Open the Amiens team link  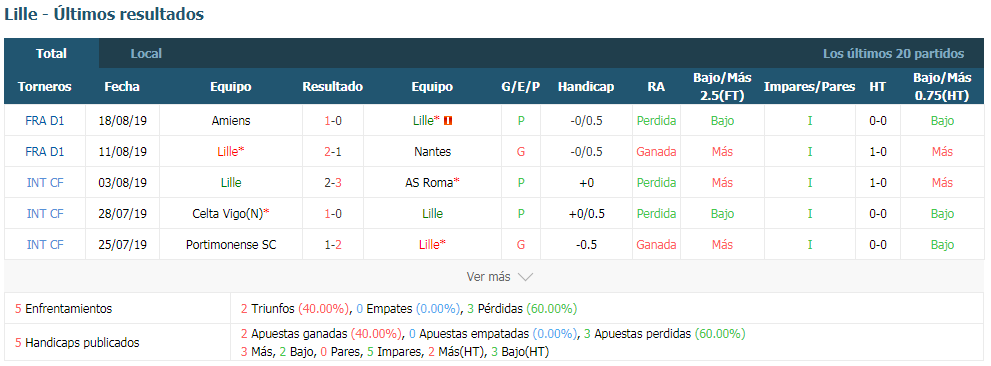point(231,121)
